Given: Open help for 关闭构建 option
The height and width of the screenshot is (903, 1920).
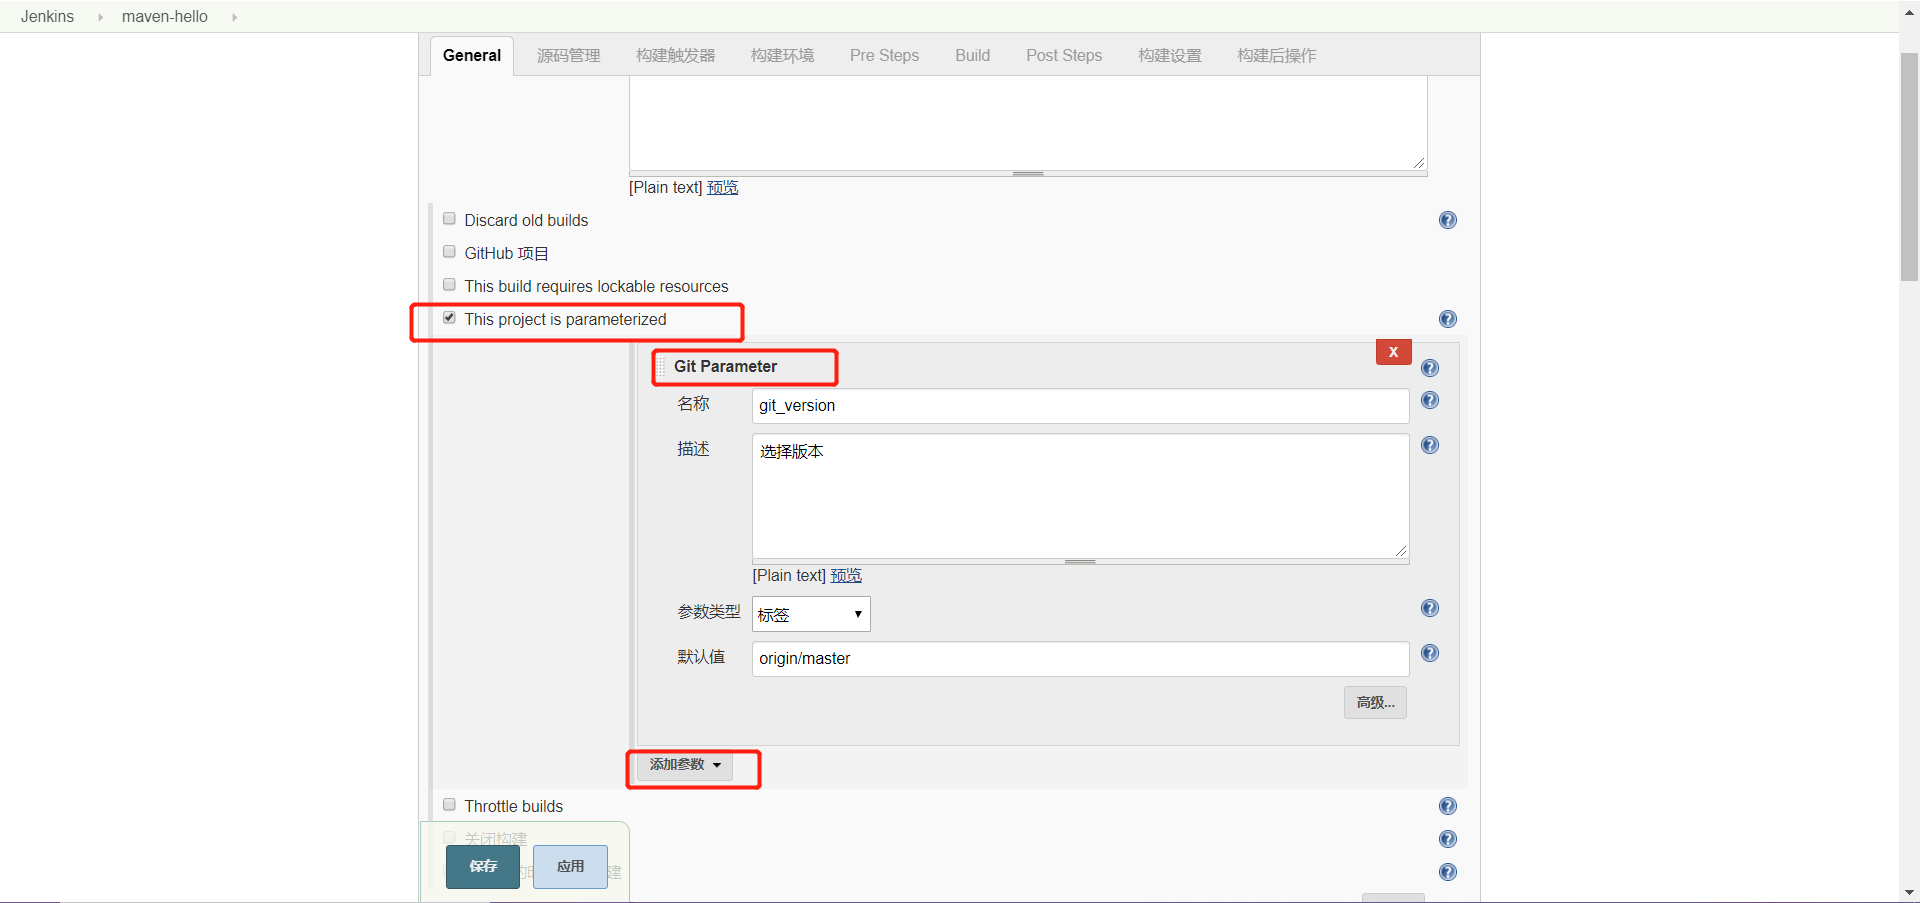Looking at the screenshot, I should point(1447,839).
